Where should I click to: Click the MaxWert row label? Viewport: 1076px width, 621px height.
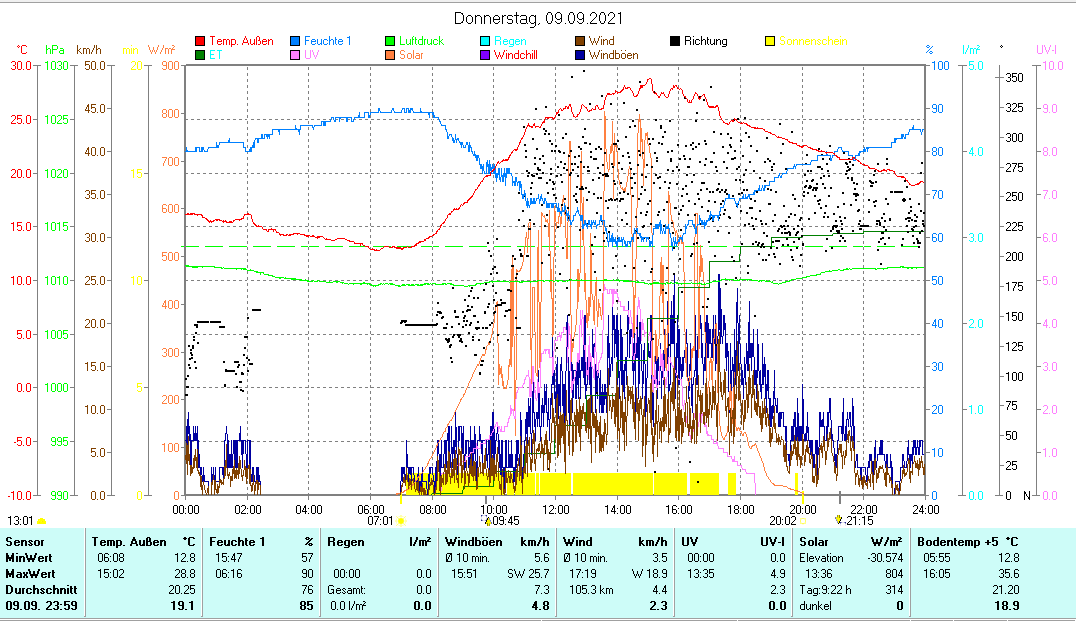pyautogui.click(x=30, y=574)
